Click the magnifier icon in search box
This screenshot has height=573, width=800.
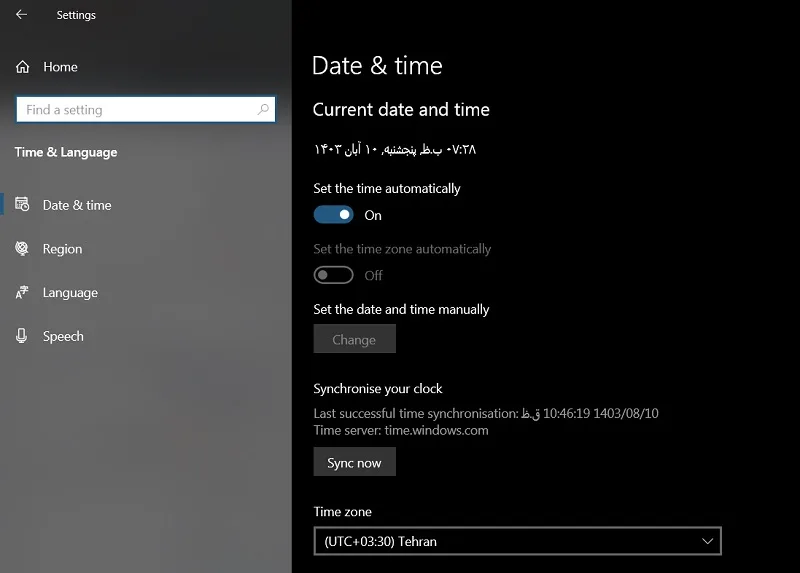coord(263,109)
